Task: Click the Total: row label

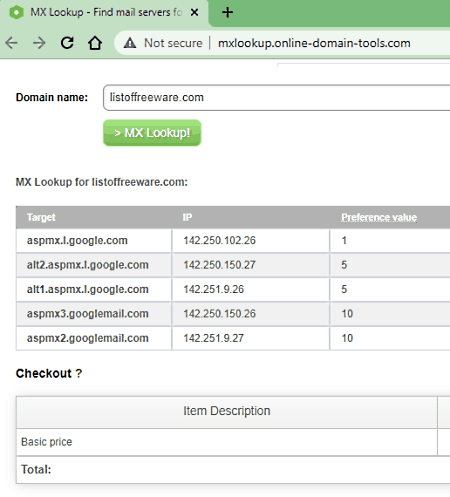Action: (36, 470)
